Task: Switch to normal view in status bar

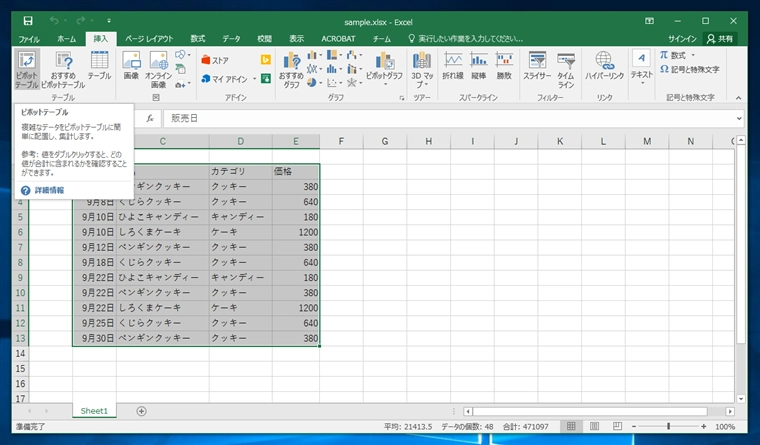Action: tap(571, 426)
